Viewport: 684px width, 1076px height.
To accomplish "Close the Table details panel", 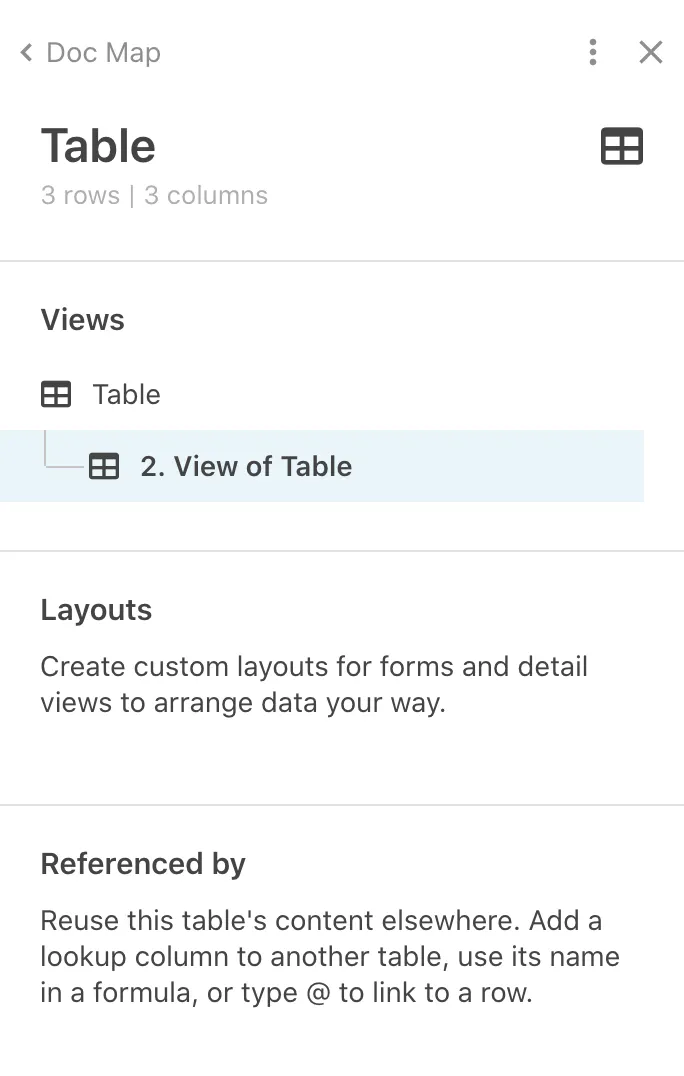I will click(x=651, y=52).
